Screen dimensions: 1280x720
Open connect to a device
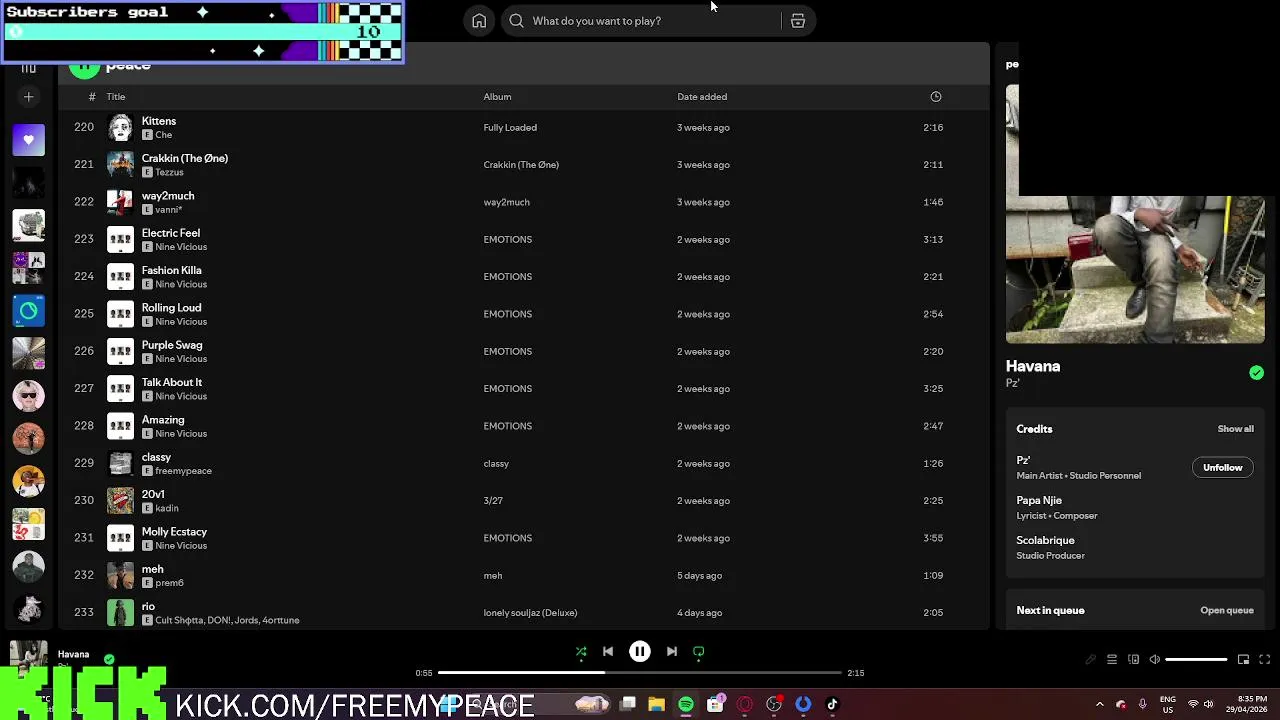coord(1133,660)
